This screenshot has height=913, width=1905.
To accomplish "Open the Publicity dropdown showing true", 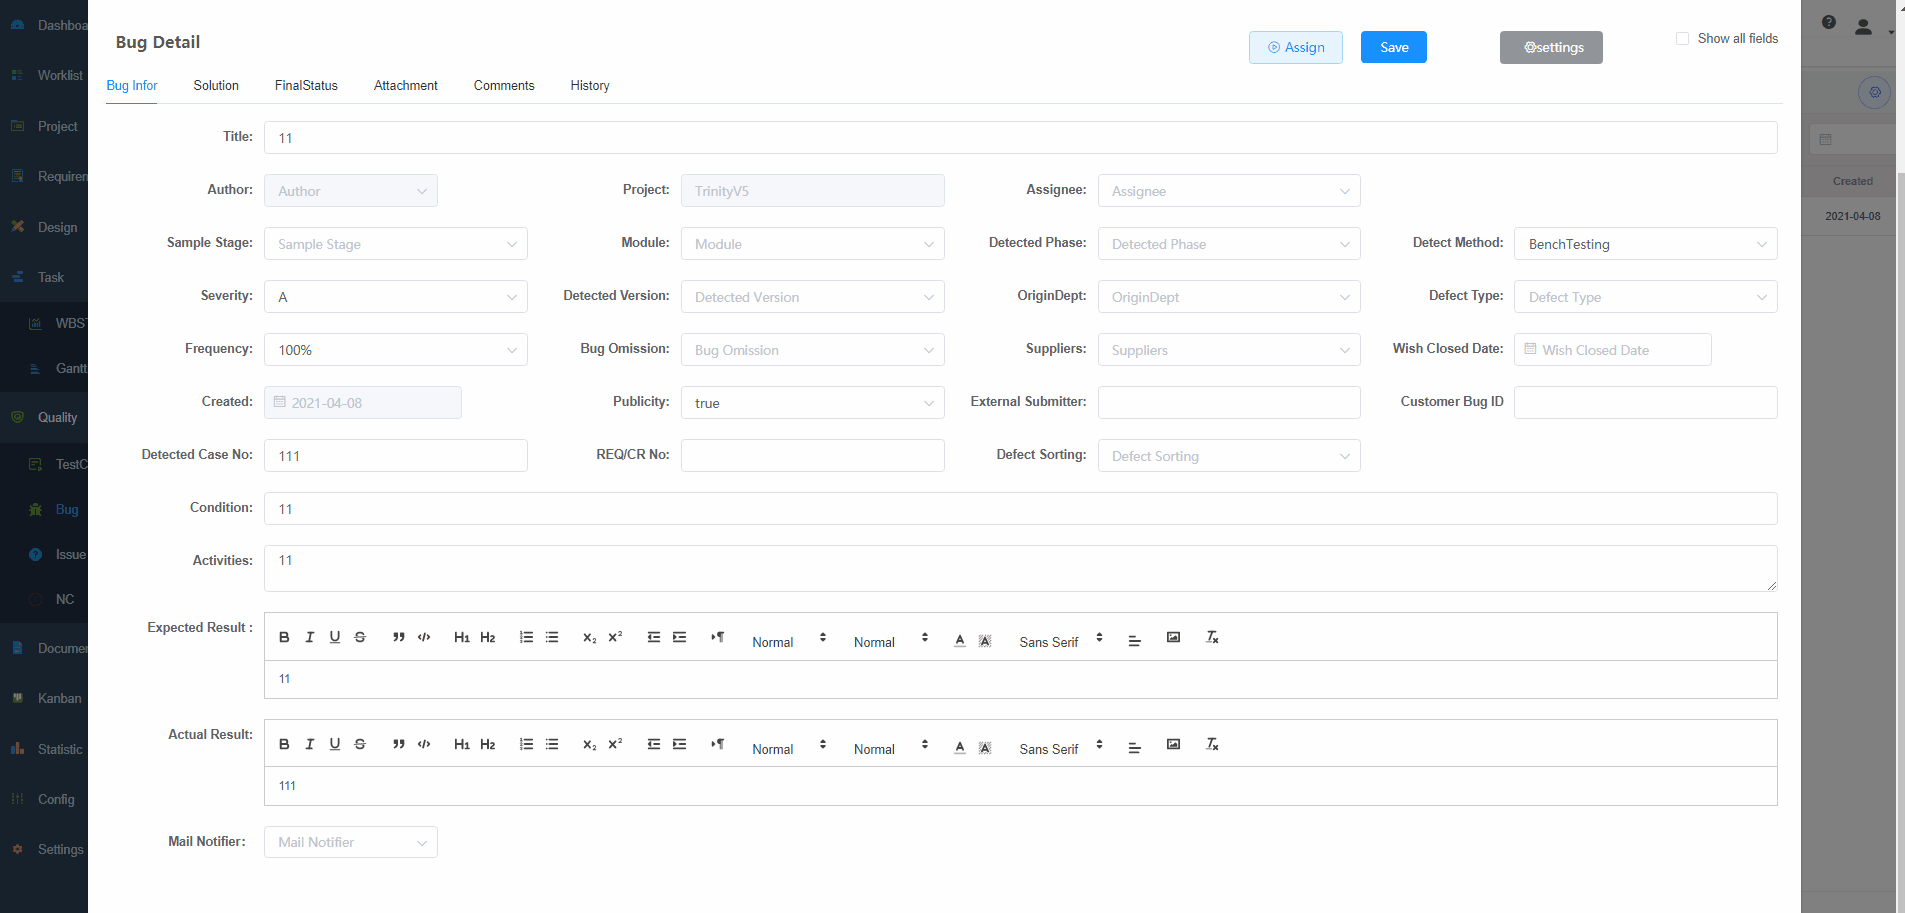I will [813, 403].
